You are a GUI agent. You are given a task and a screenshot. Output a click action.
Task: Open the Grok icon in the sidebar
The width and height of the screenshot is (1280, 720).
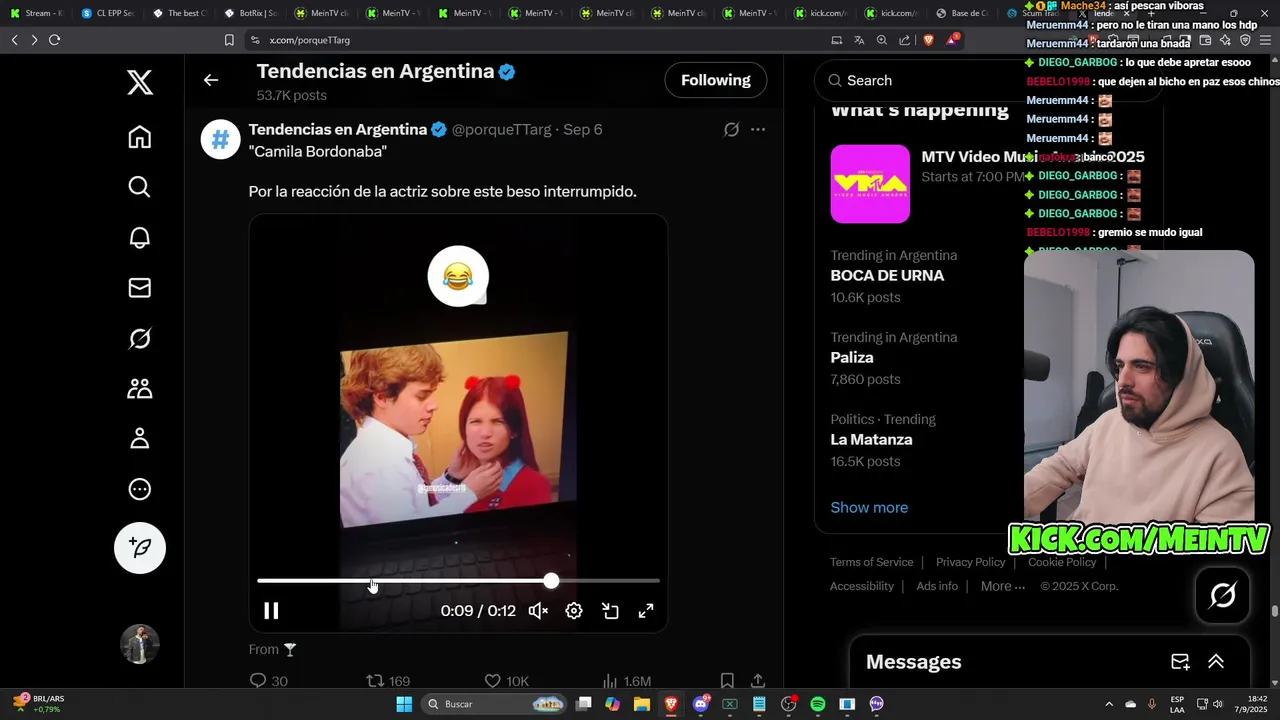[140, 339]
